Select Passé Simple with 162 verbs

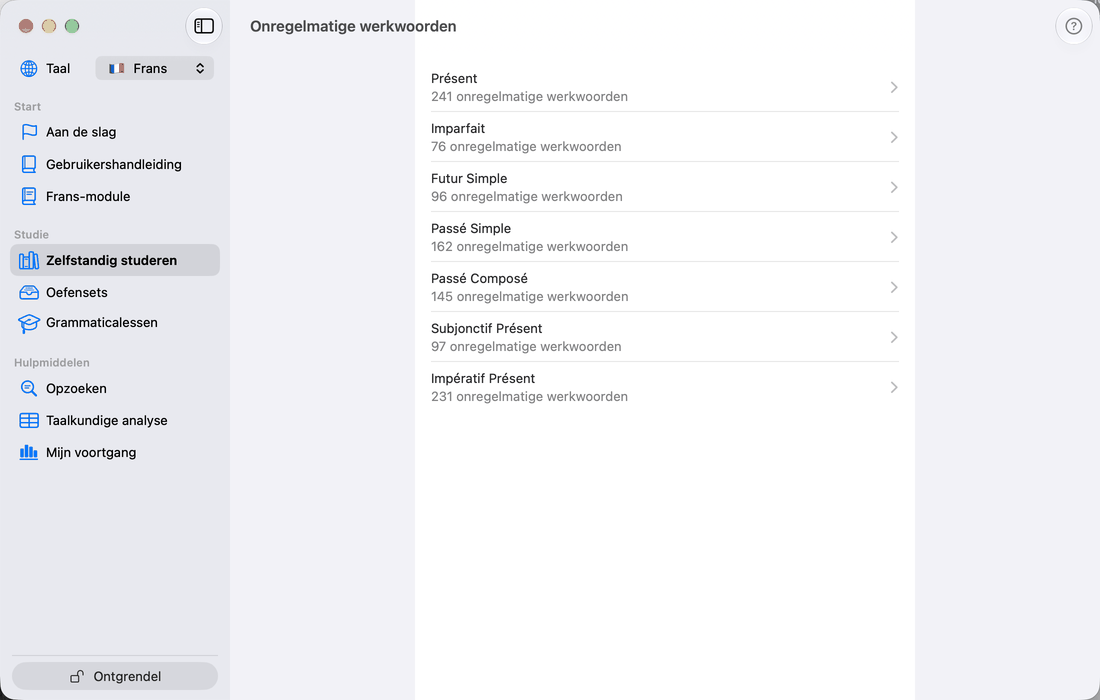point(664,237)
